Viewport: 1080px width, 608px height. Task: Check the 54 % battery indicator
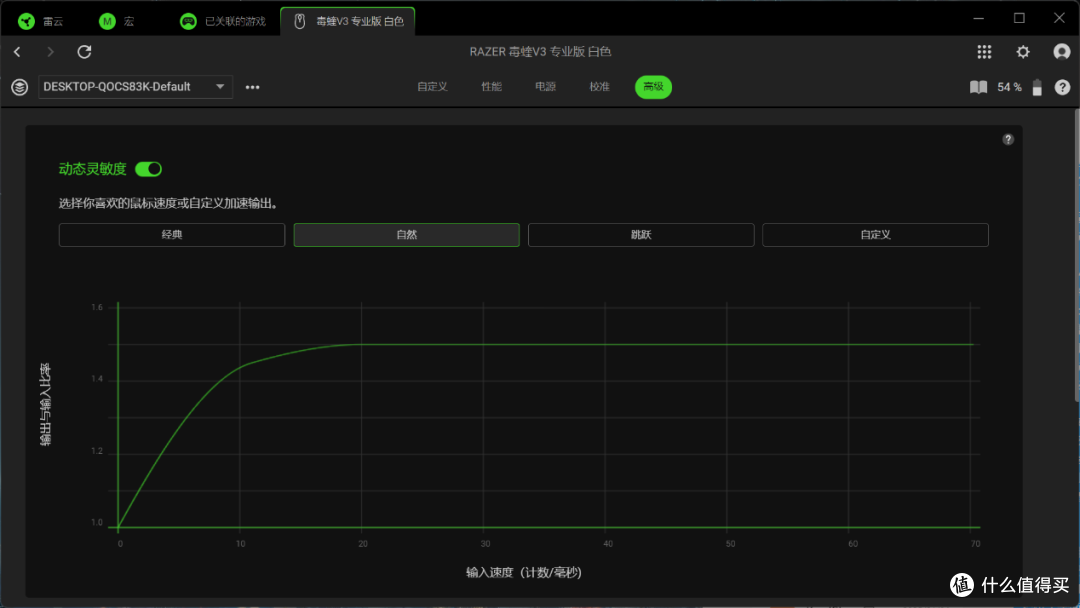1019,87
